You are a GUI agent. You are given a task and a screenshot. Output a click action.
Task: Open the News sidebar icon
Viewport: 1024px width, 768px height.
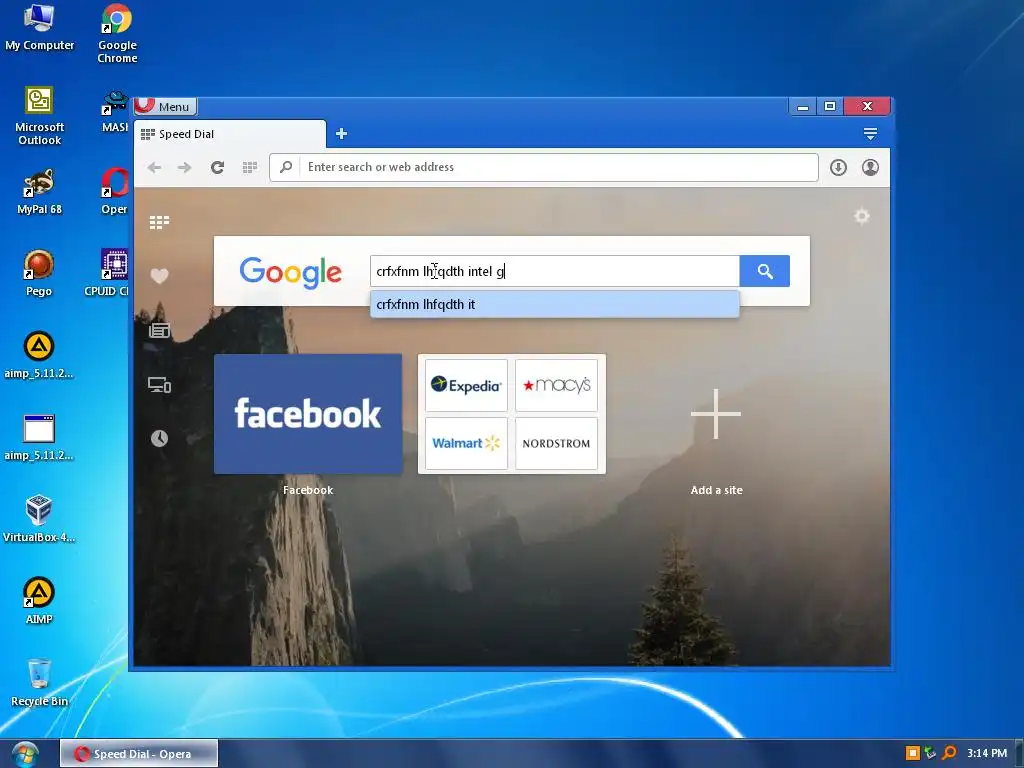[x=159, y=330]
